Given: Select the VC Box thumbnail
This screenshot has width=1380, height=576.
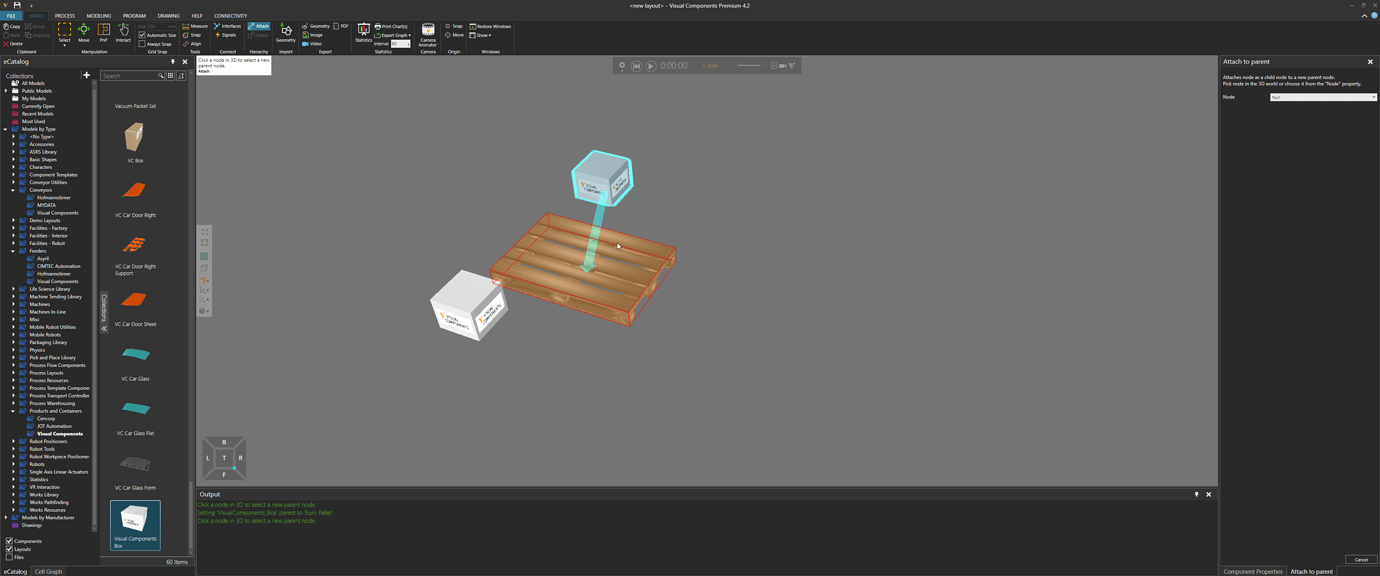Looking at the screenshot, I should pyautogui.click(x=135, y=138).
